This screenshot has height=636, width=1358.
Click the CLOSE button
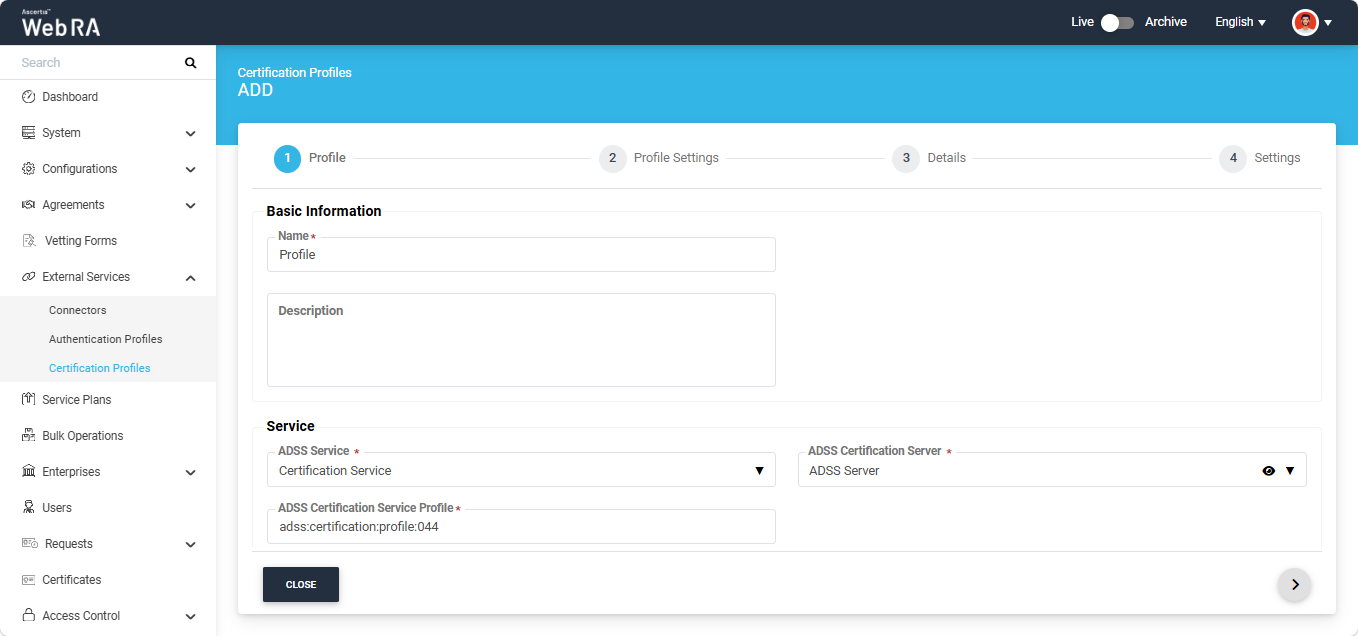point(301,585)
